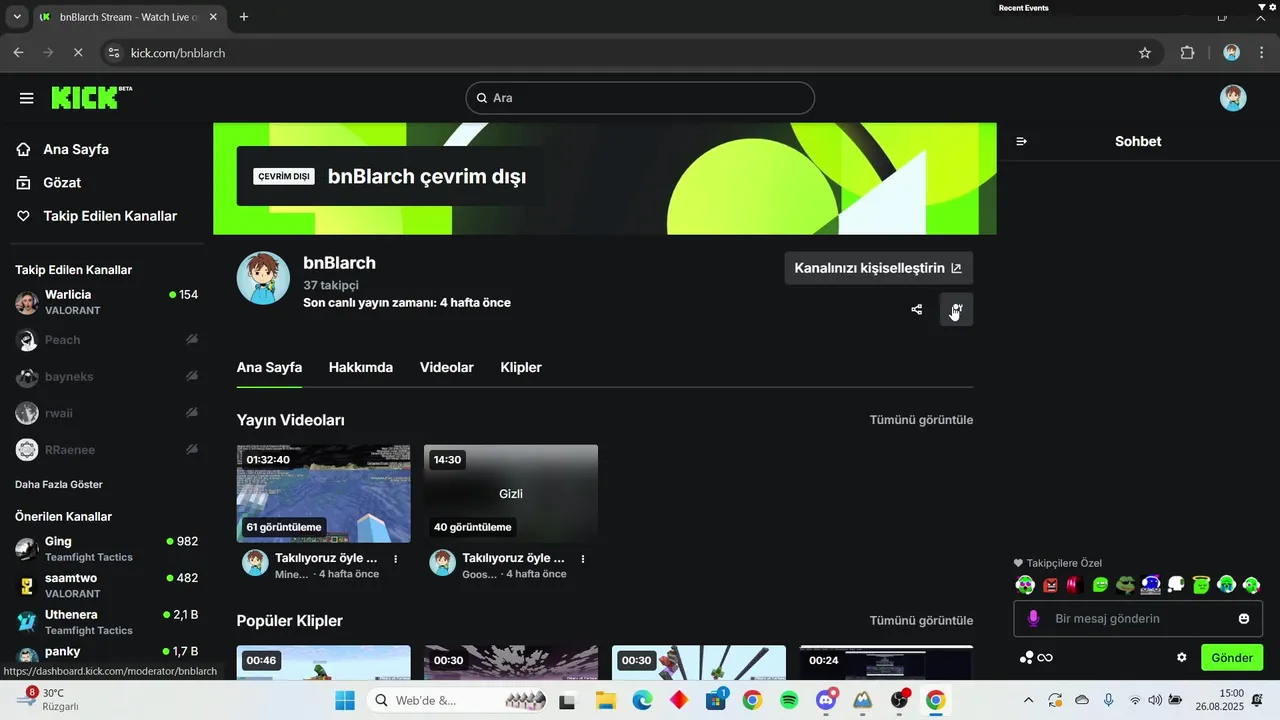Play the 01:32:40 stream video thumbnail
The height and width of the screenshot is (720, 1280).
323,493
